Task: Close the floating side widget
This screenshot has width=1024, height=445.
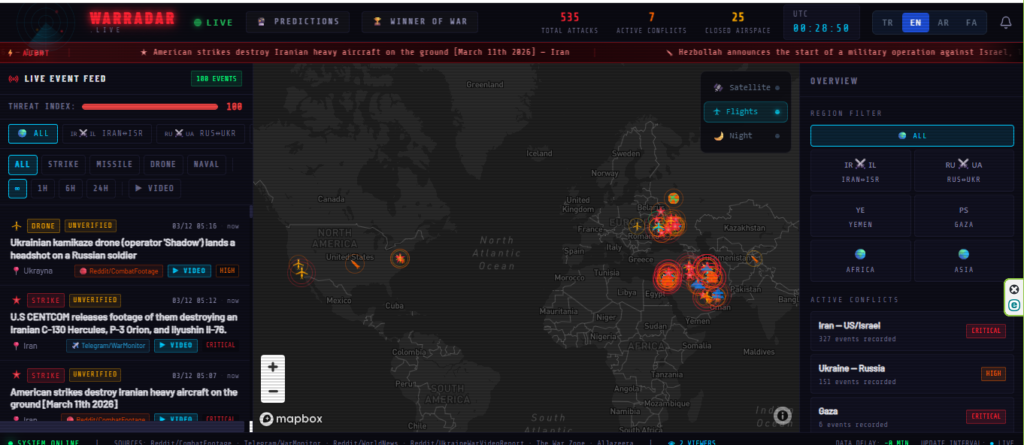Action: coord(1014,289)
